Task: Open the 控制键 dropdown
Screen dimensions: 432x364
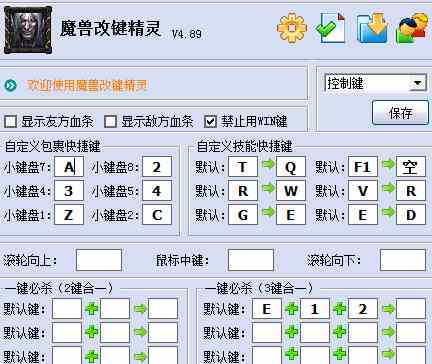Action: [x=376, y=83]
